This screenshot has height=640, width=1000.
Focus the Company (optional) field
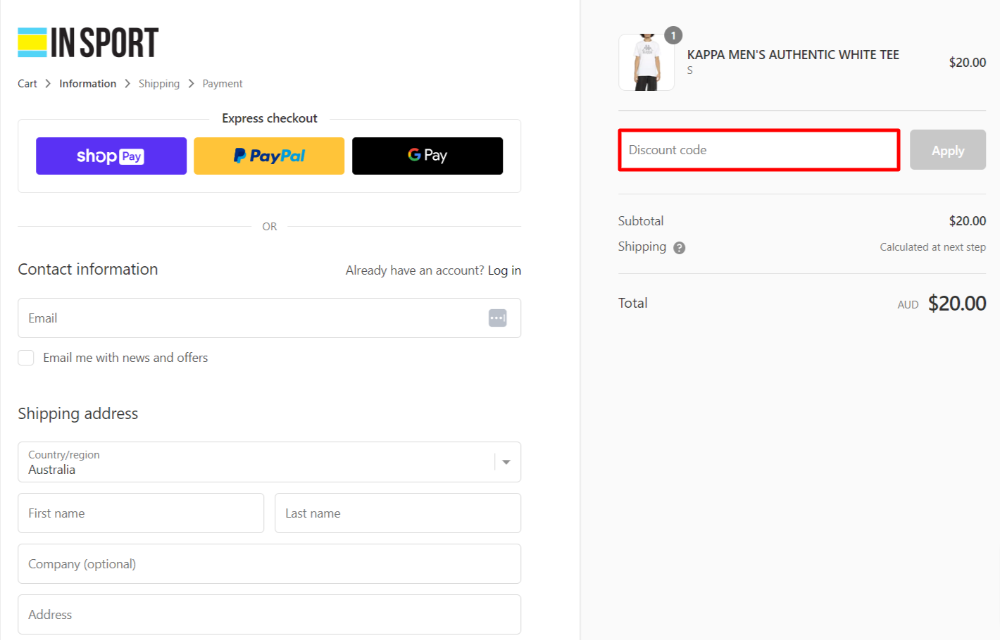coord(269,564)
